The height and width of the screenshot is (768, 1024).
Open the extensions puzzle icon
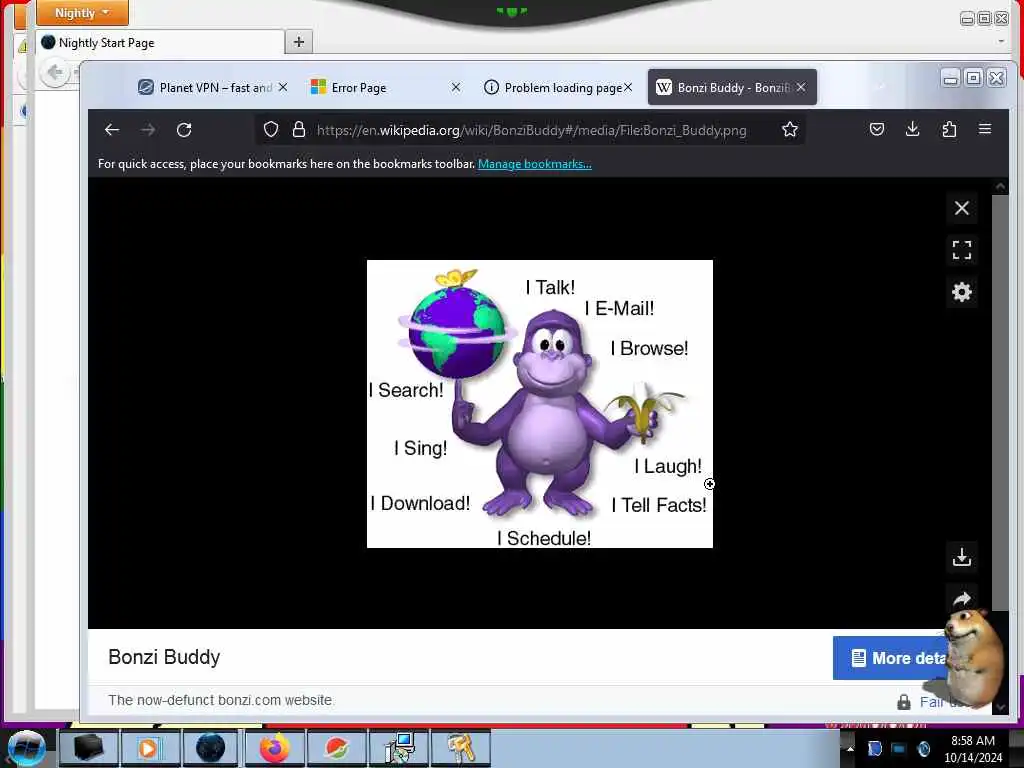pyautogui.click(x=949, y=129)
